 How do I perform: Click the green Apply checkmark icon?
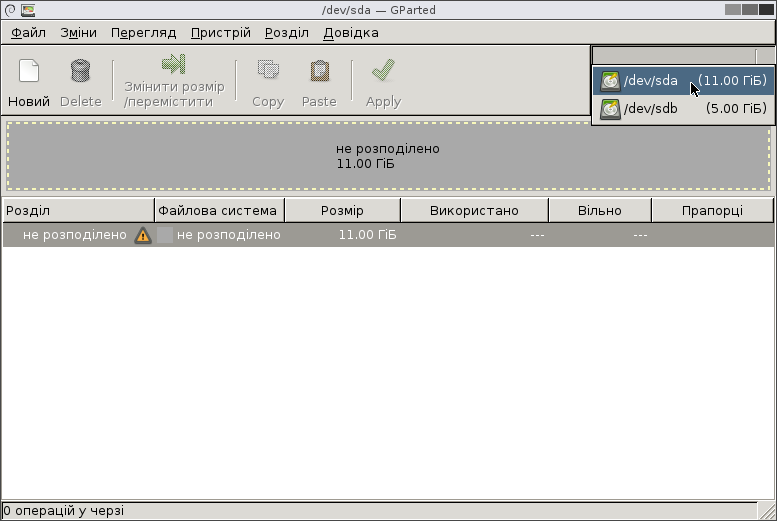382,71
